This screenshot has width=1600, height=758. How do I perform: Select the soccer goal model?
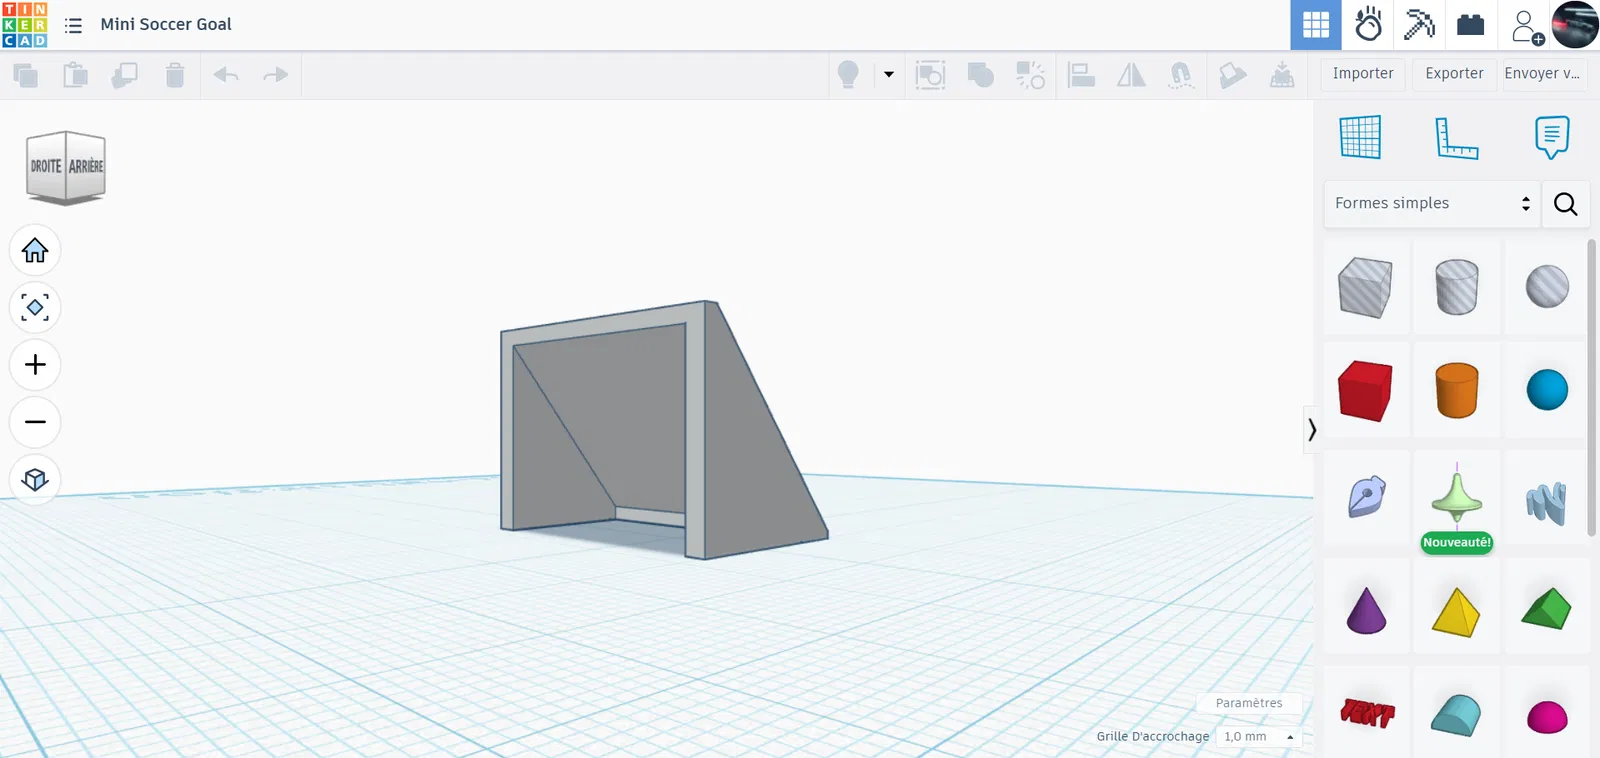(662, 430)
